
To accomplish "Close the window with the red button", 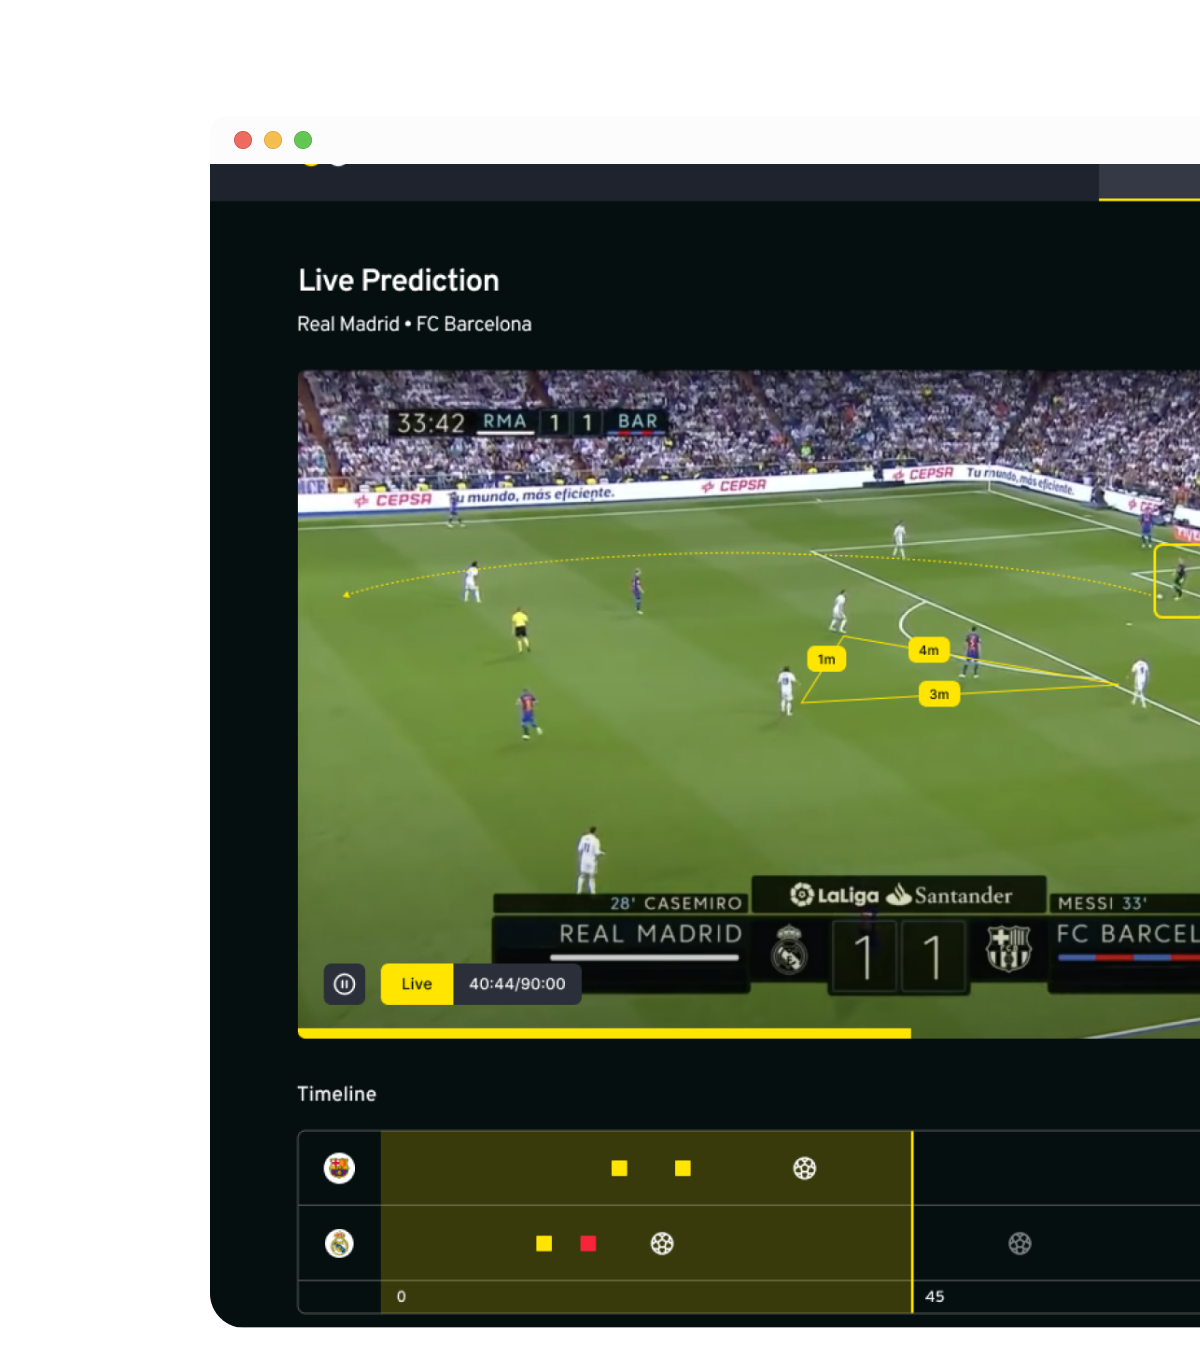I will point(243,140).
